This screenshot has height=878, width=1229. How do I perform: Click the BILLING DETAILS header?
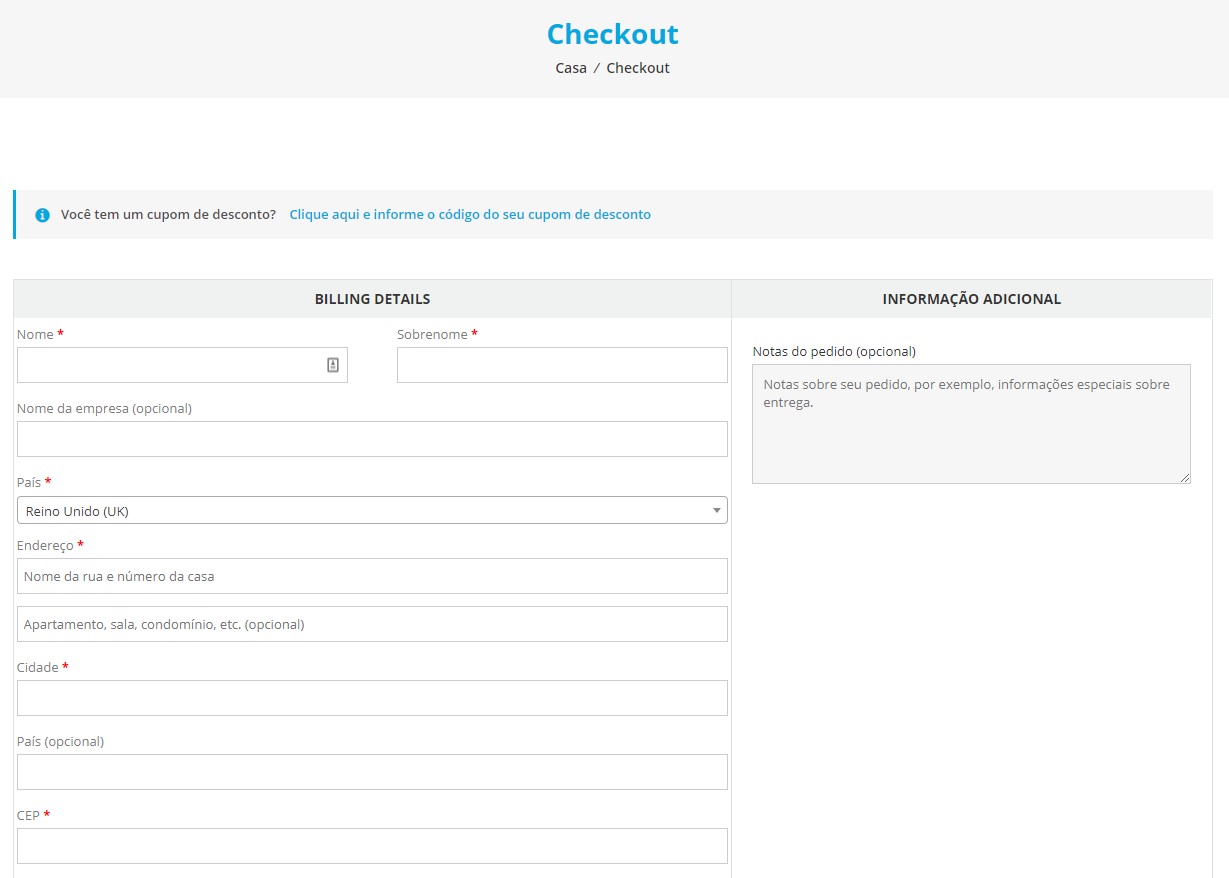coord(372,299)
